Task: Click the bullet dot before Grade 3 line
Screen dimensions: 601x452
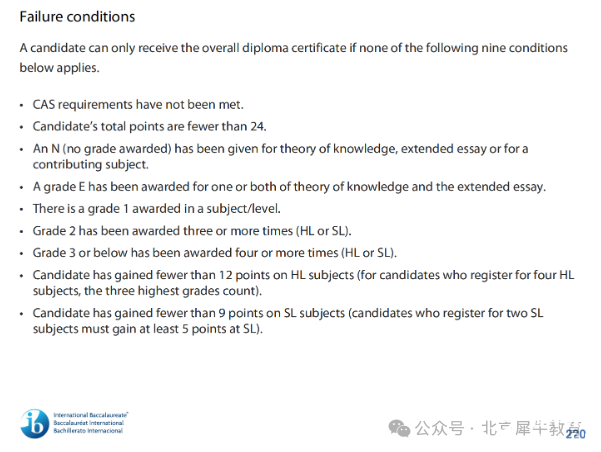Action: 22,254
